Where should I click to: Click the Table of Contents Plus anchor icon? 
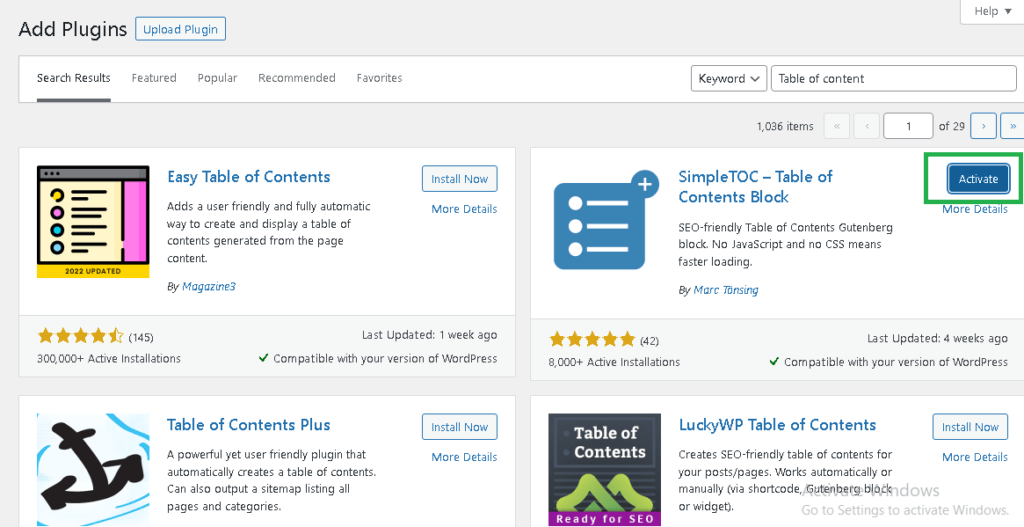point(93,470)
